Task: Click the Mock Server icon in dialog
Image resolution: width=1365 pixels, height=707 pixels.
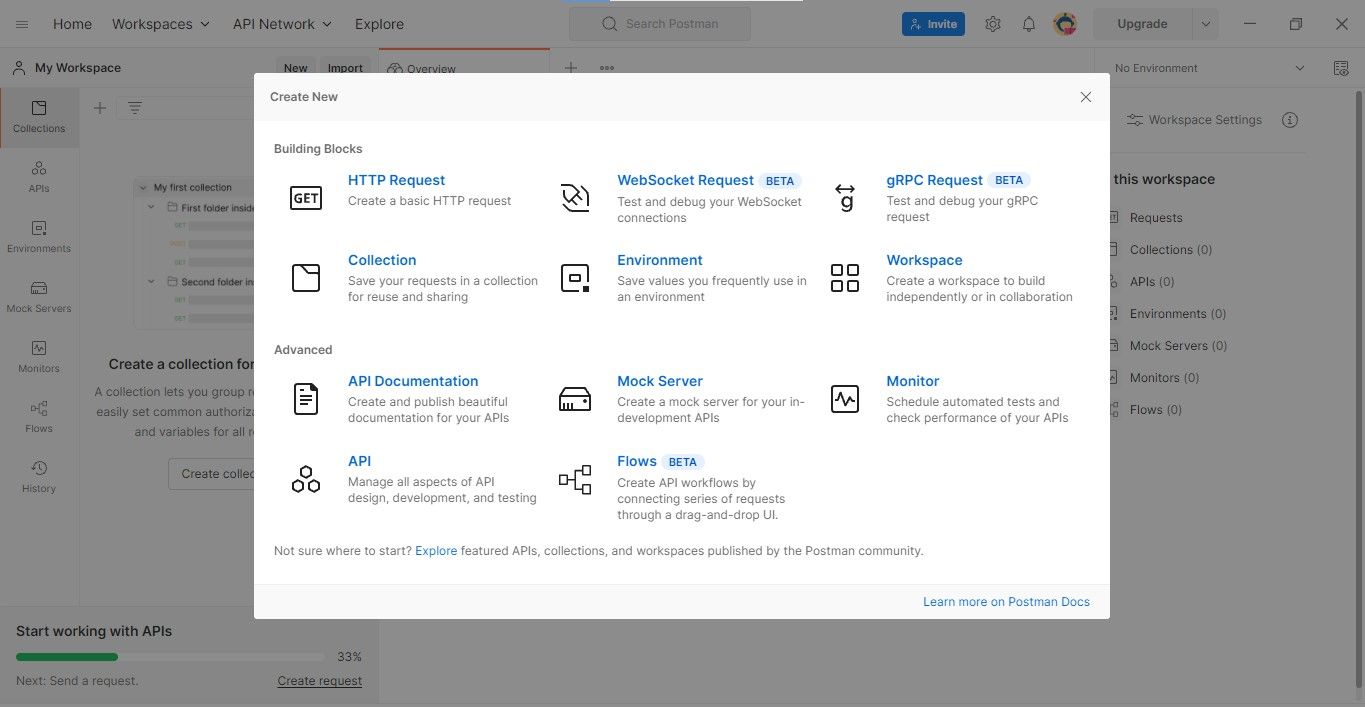Action: (x=575, y=399)
